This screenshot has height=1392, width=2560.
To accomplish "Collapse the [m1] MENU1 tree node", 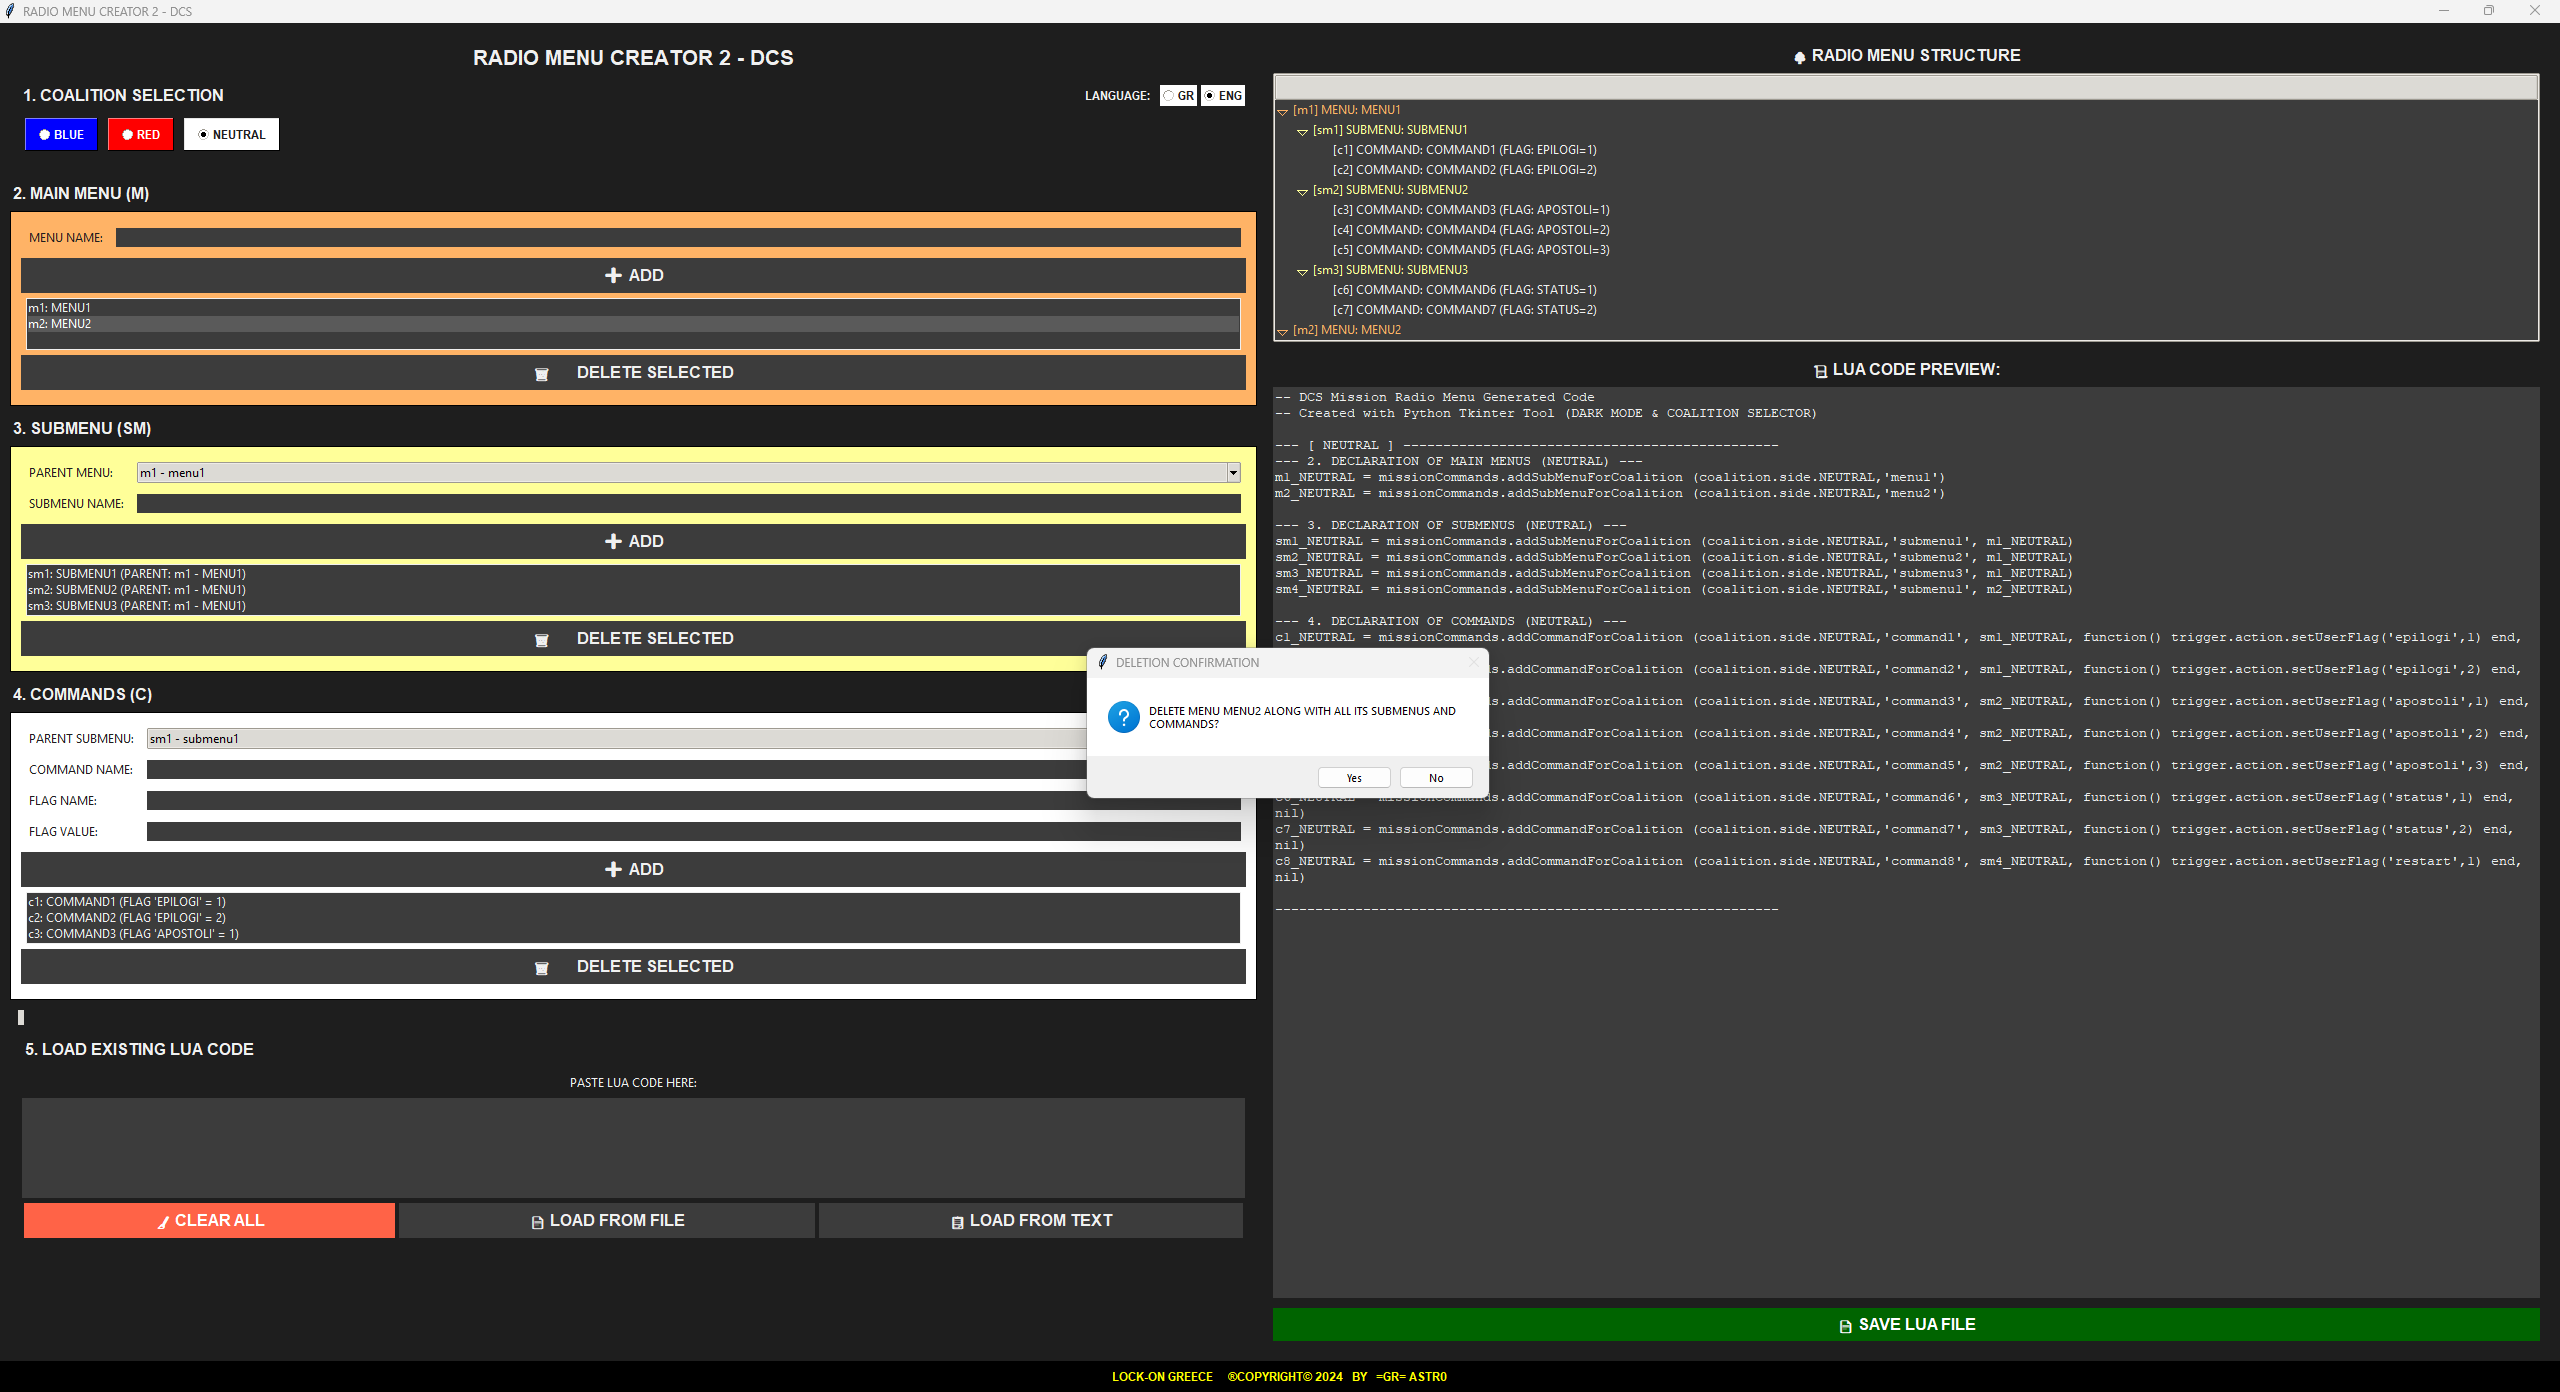I will click(1282, 111).
